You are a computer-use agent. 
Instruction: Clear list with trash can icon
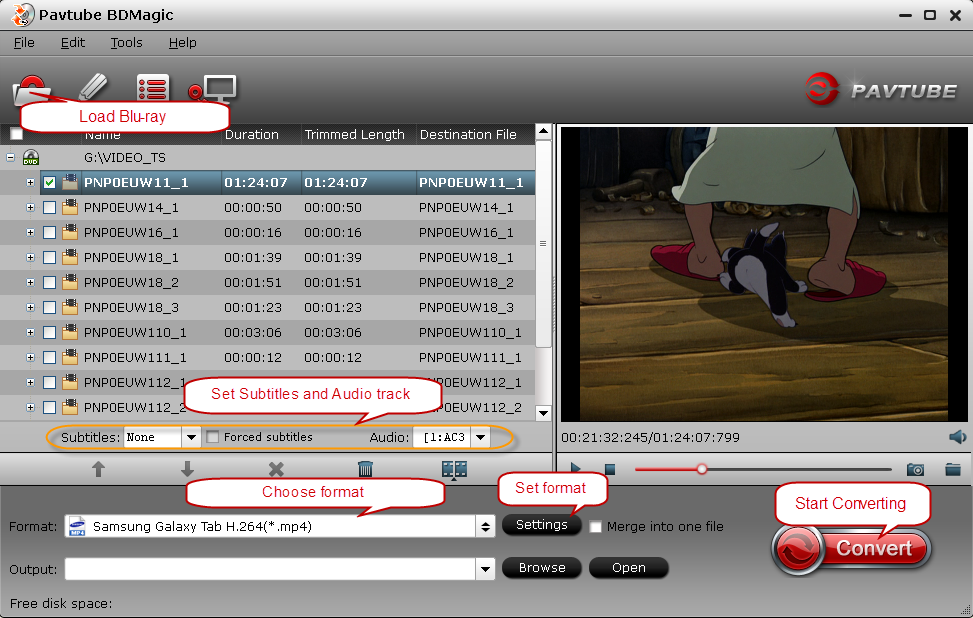click(x=365, y=469)
